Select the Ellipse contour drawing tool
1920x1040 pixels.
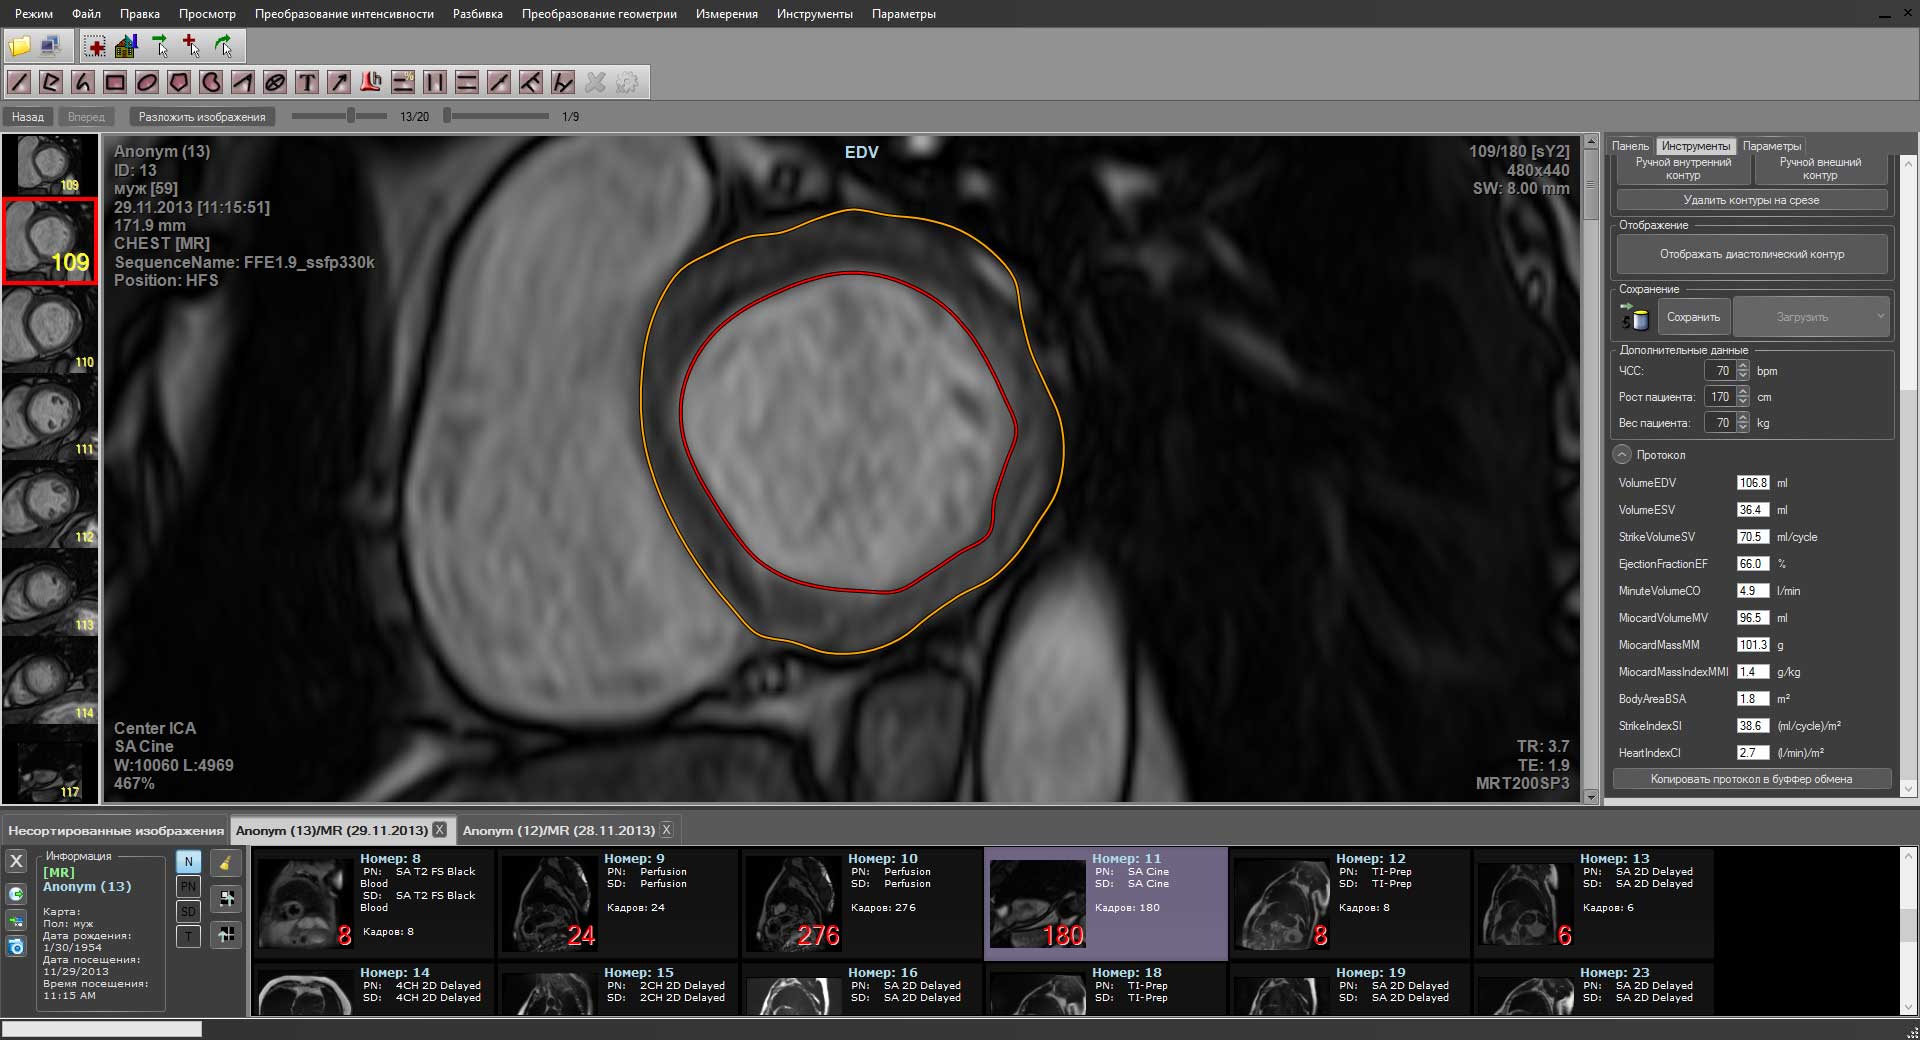pyautogui.click(x=146, y=83)
